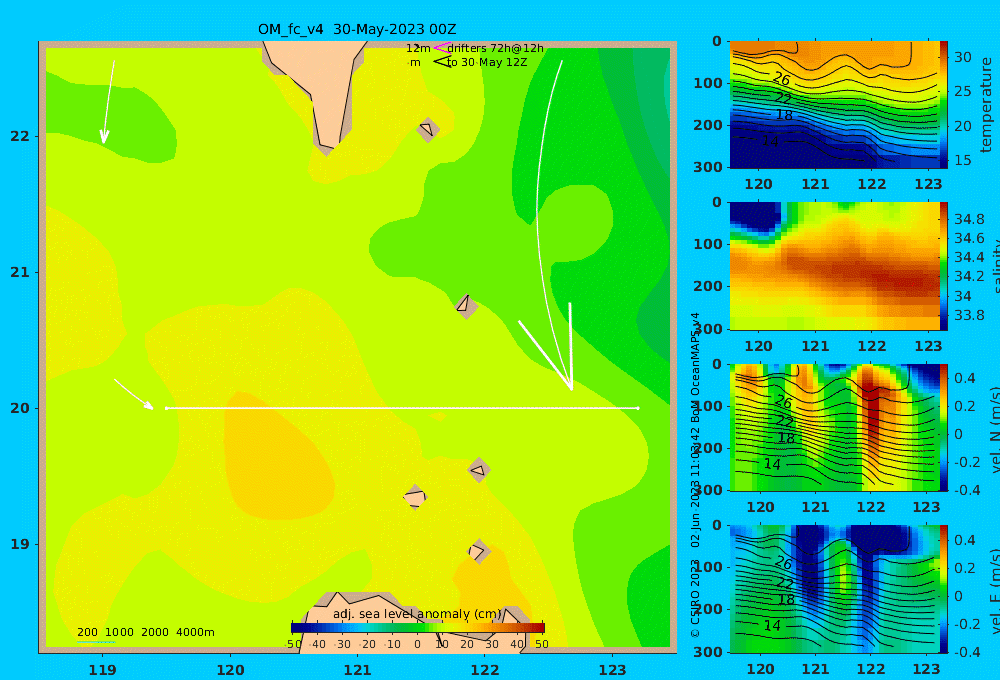Click the latitude tick label 19 on main map
The height and width of the screenshot is (680, 1000).
[x=20, y=544]
